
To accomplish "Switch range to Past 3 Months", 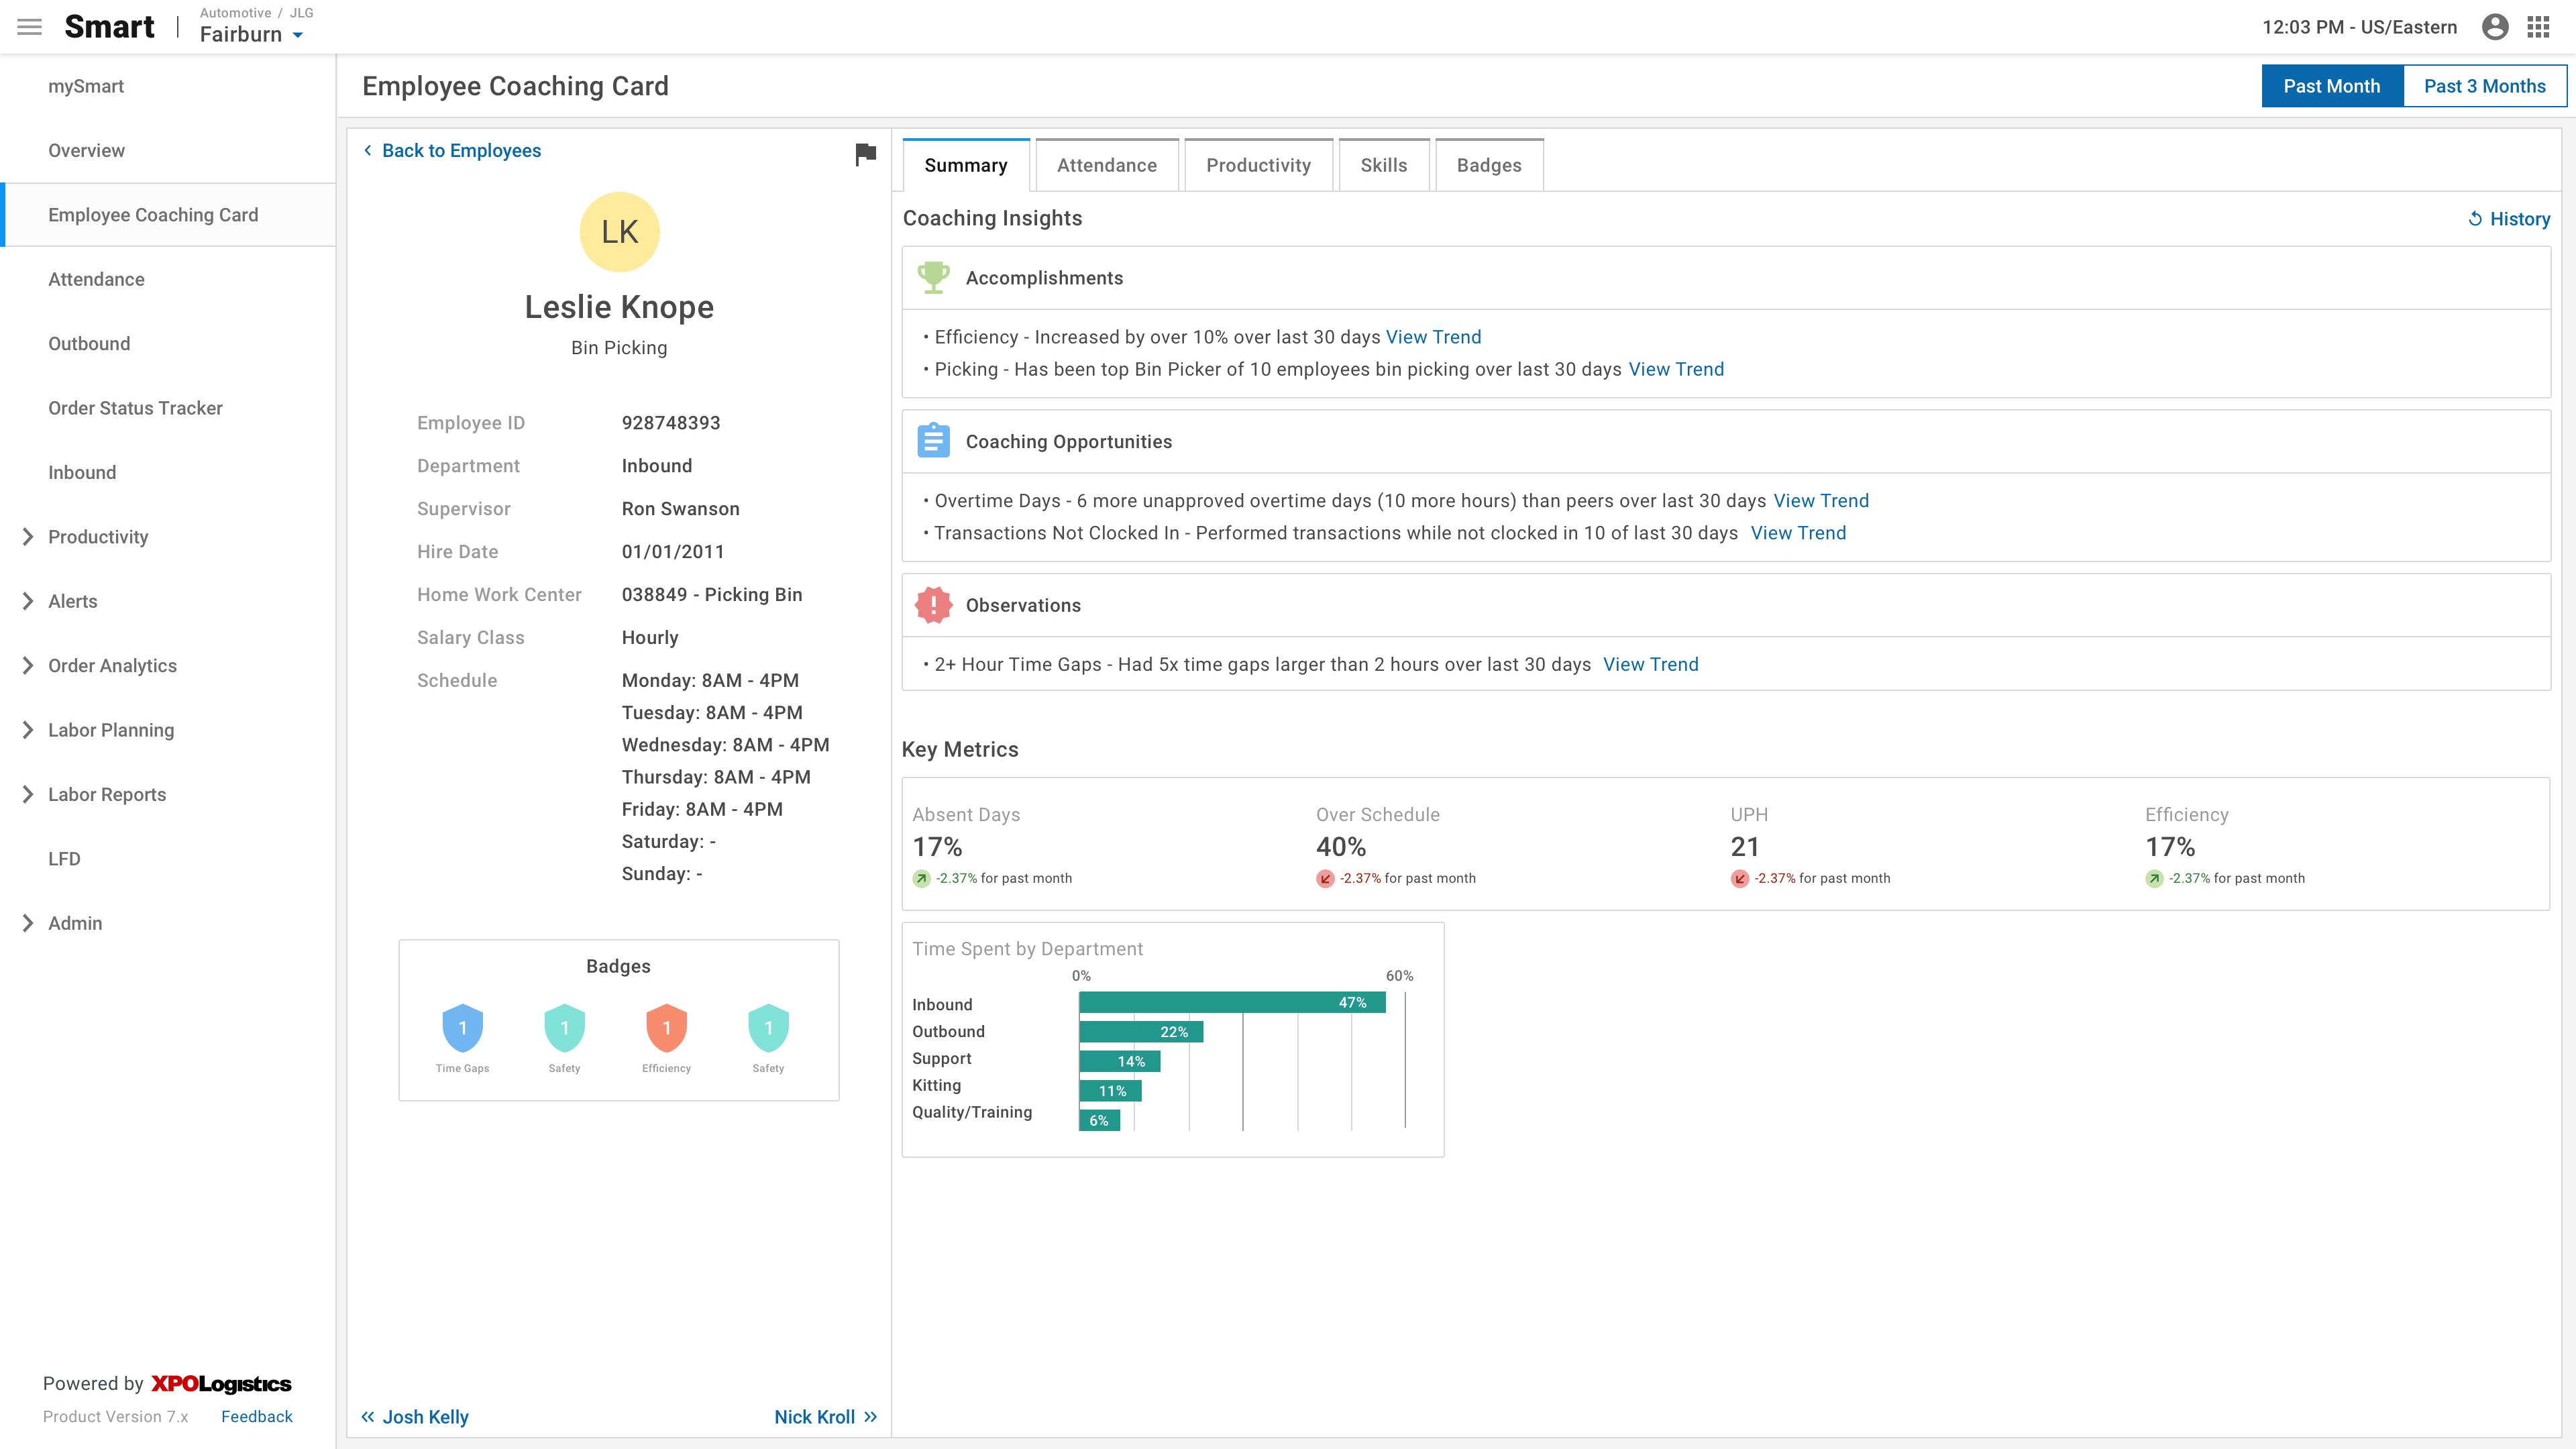I will pyautogui.click(x=2484, y=86).
